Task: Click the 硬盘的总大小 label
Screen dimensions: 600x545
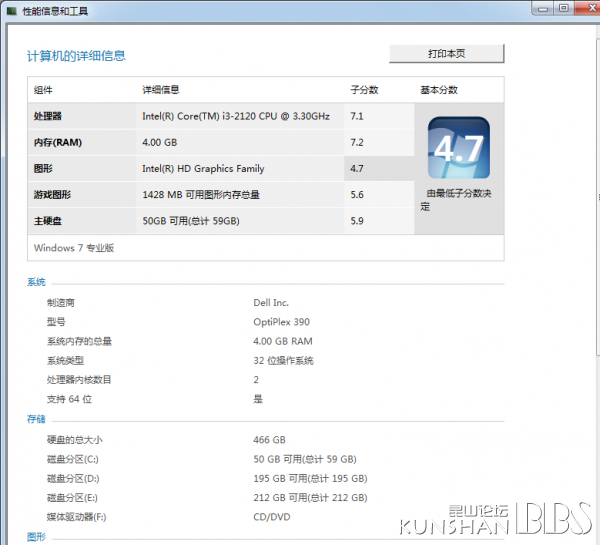Action: [x=75, y=440]
